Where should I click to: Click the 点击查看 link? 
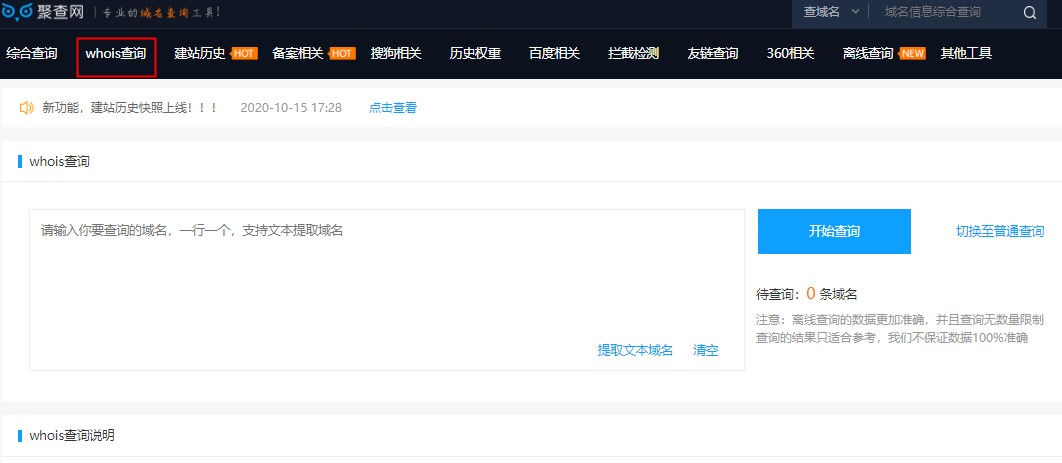point(393,107)
